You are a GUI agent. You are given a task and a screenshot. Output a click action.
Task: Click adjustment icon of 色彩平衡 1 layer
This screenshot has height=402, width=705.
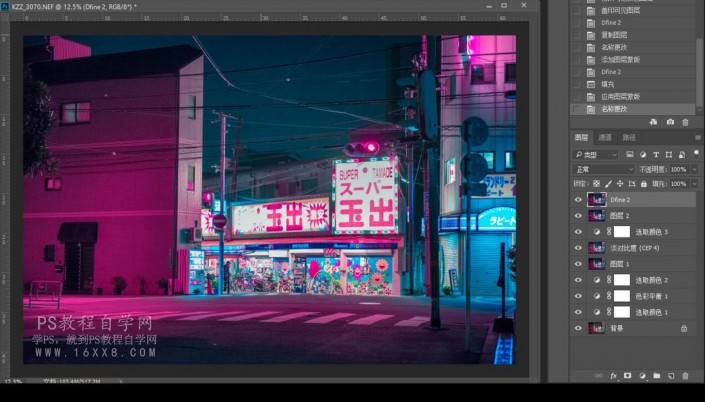point(597,296)
